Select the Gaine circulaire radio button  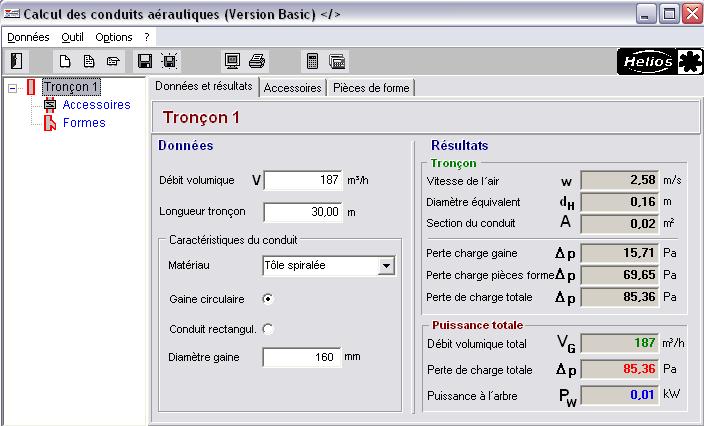pyautogui.click(x=268, y=299)
